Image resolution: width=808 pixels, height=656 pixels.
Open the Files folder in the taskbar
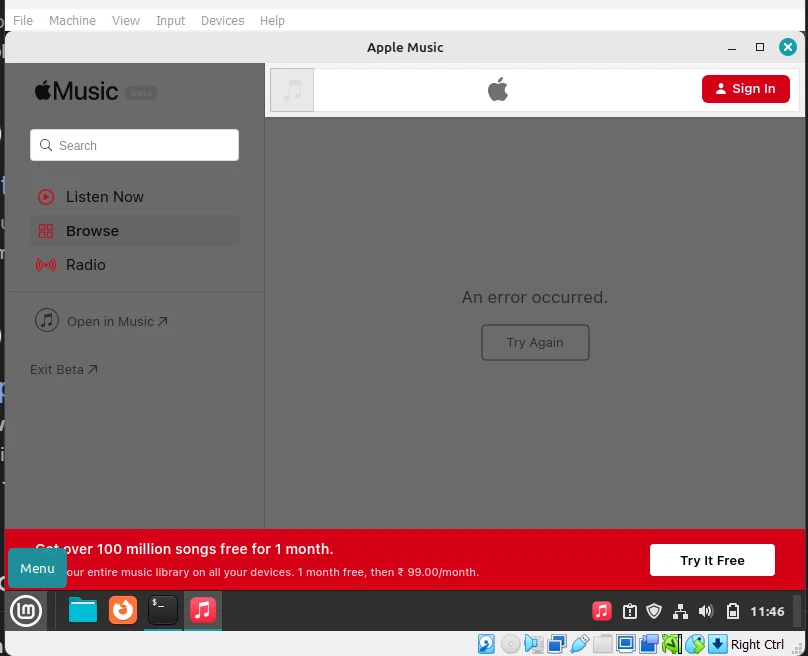pyautogui.click(x=82, y=611)
